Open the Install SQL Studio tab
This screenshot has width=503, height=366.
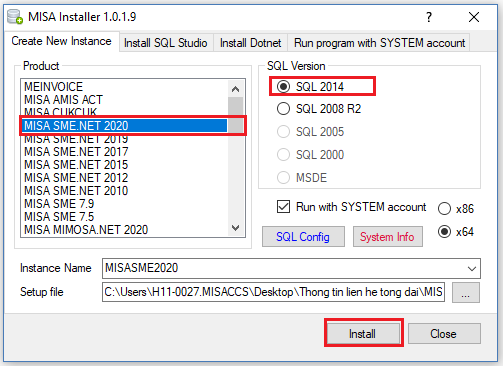tap(166, 43)
